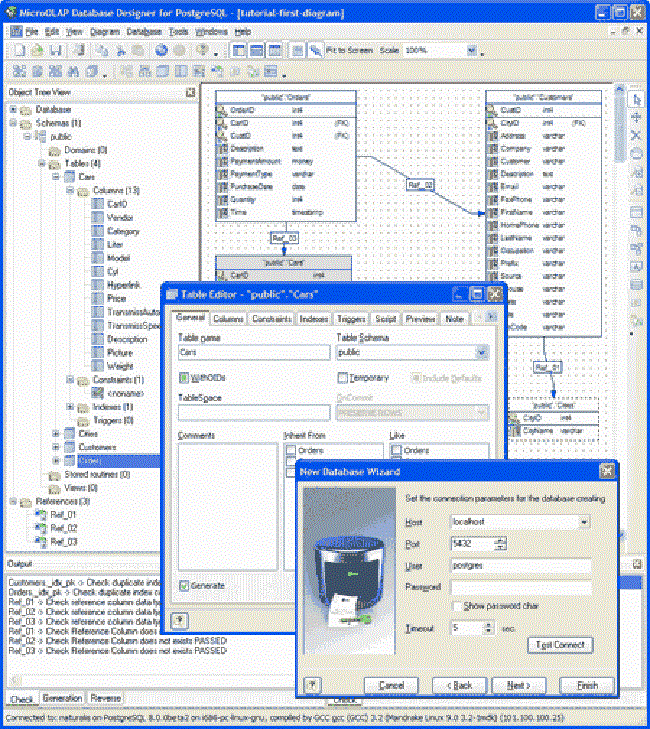Click the OrderID key icon in Orders table
Image resolution: width=650 pixels, height=729 pixels.
pyautogui.click(x=221, y=110)
